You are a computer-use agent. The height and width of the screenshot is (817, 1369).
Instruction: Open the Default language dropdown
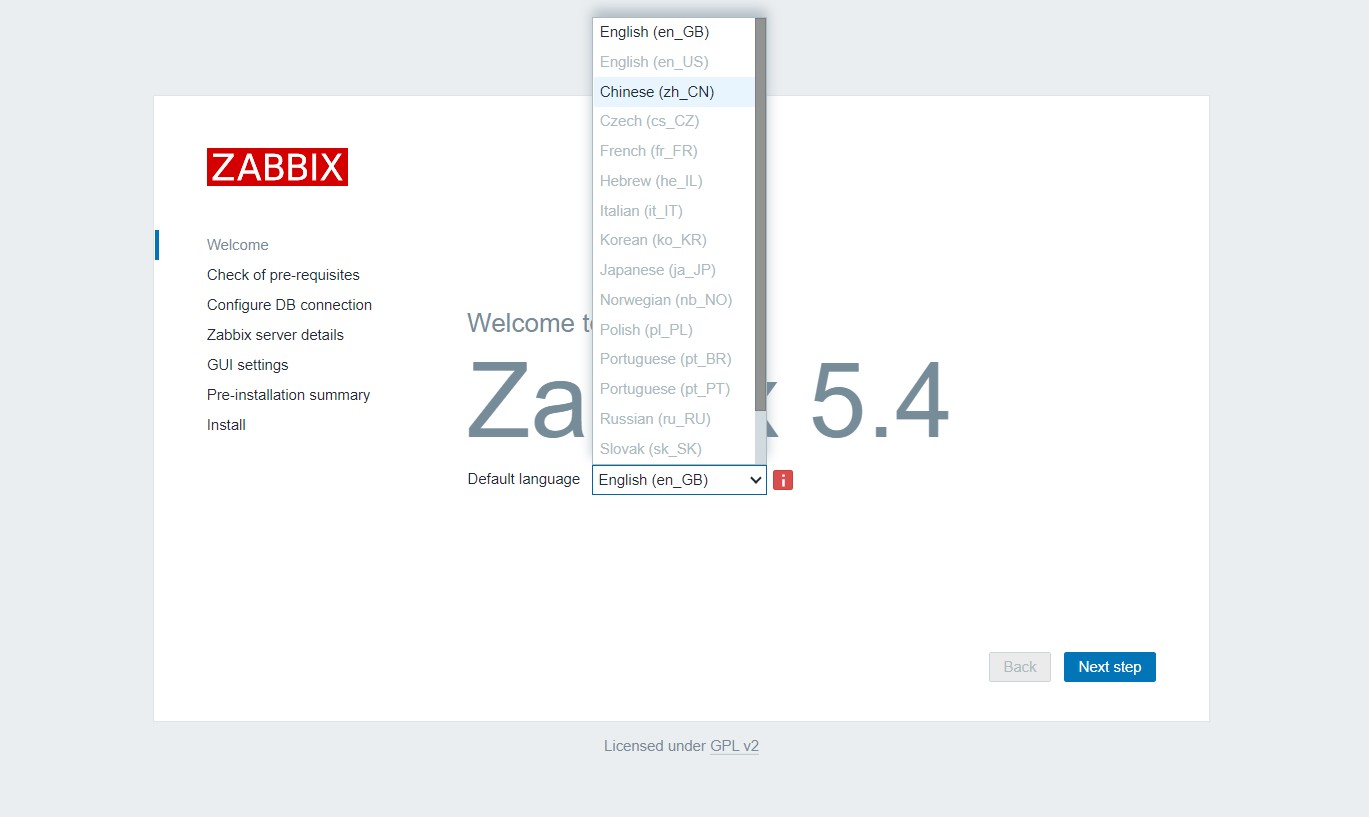(679, 480)
